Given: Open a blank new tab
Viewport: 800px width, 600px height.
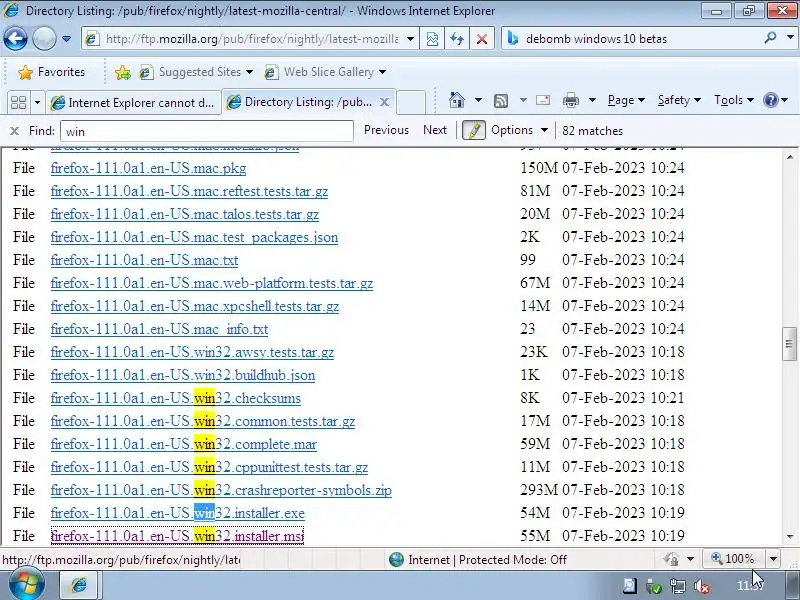Looking at the screenshot, I should [x=411, y=102].
